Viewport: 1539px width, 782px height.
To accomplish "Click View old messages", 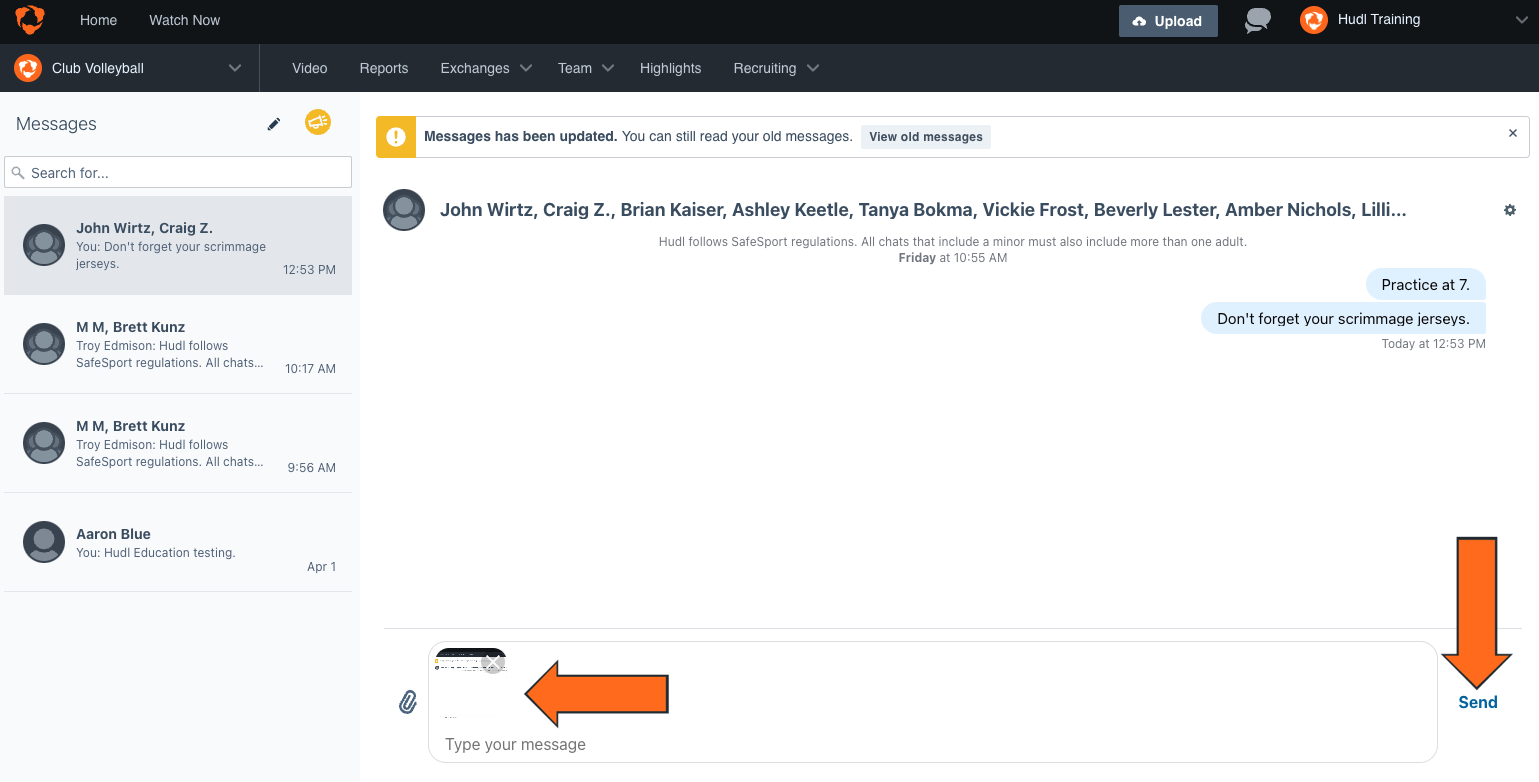I will point(925,136).
